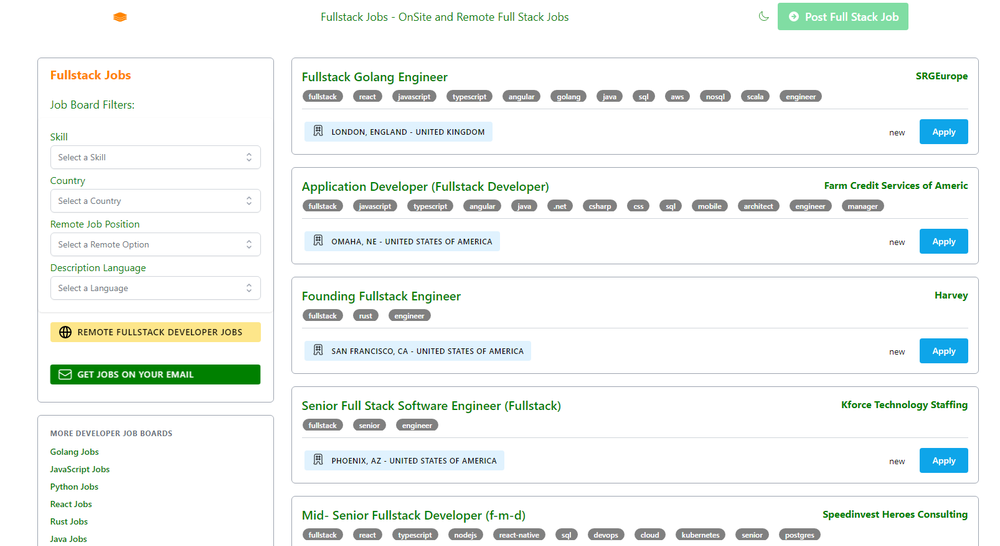Toggle dark mode moon icon

click(x=763, y=17)
